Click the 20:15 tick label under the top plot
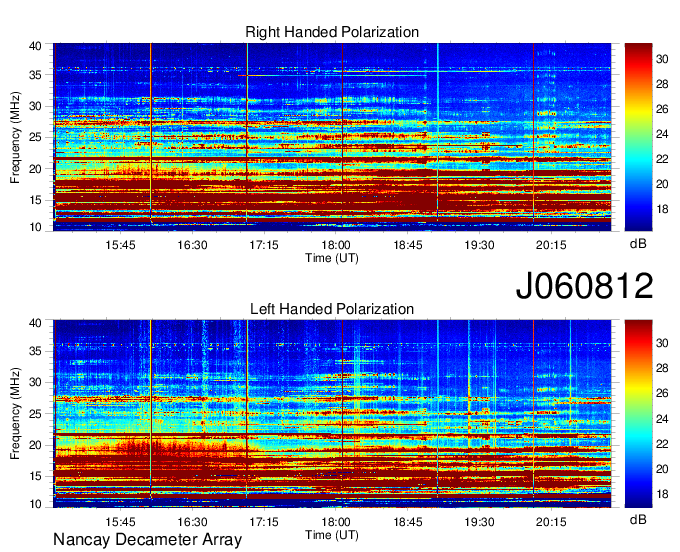Screen dimensions: 680x552 (x=551, y=245)
